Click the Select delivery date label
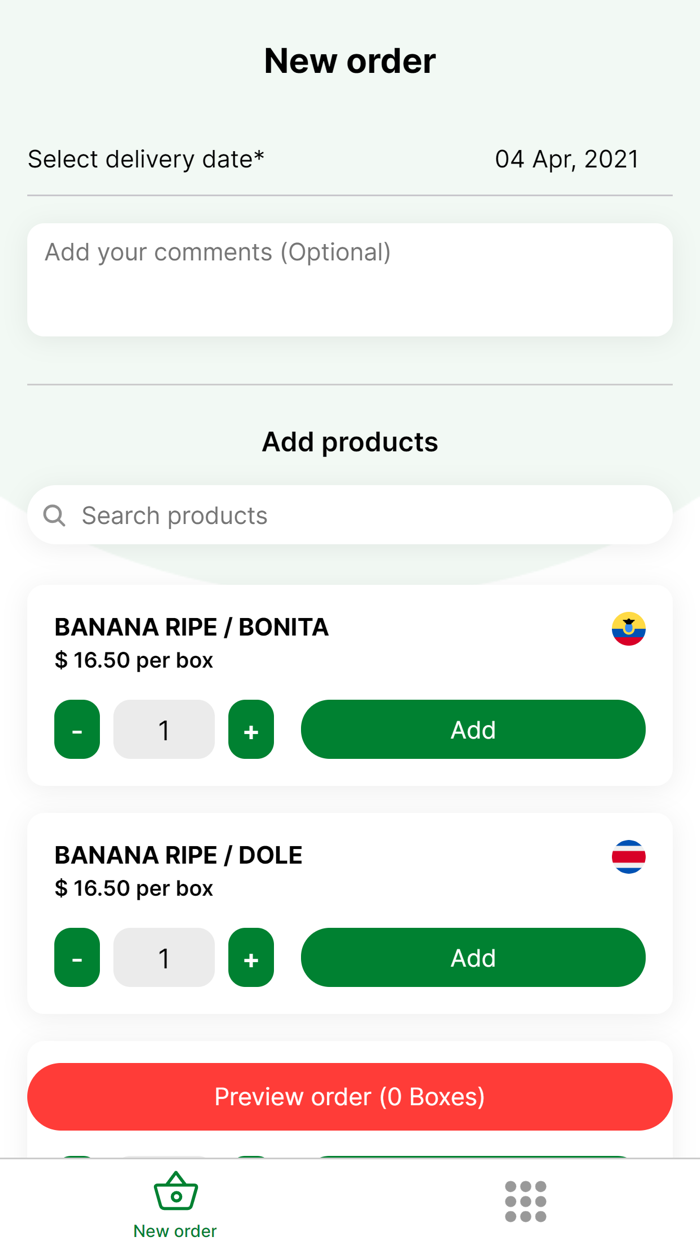 coord(146,159)
